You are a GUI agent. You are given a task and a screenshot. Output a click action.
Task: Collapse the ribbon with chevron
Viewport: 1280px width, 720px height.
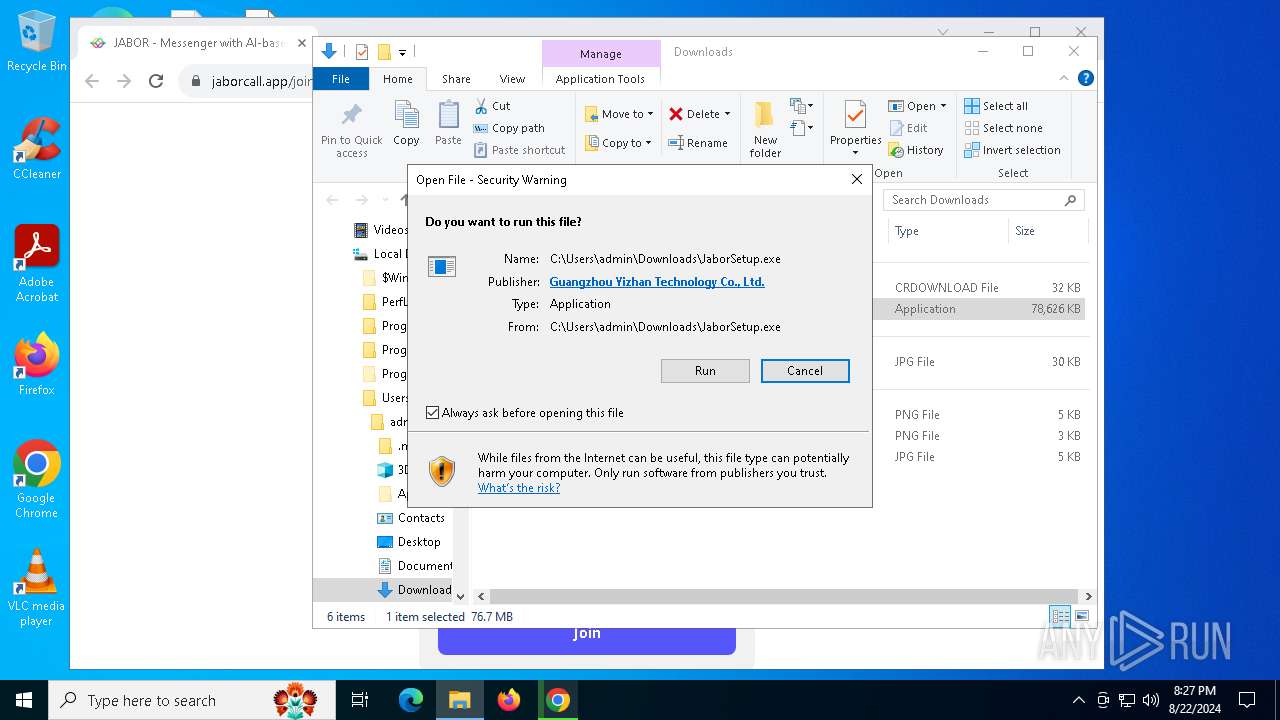tap(1064, 78)
